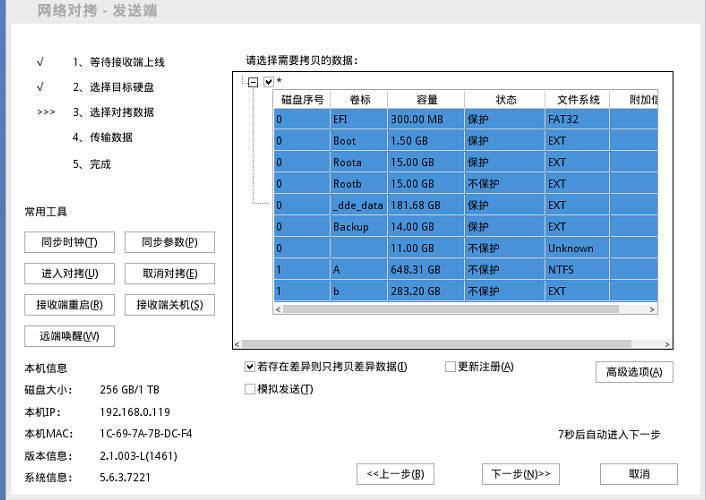Click 接收端关机(S) button

click(170, 305)
